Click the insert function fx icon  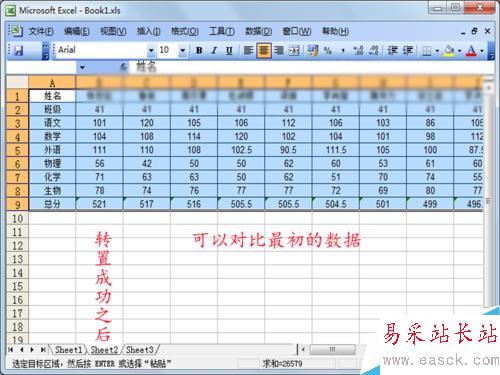click(x=123, y=67)
